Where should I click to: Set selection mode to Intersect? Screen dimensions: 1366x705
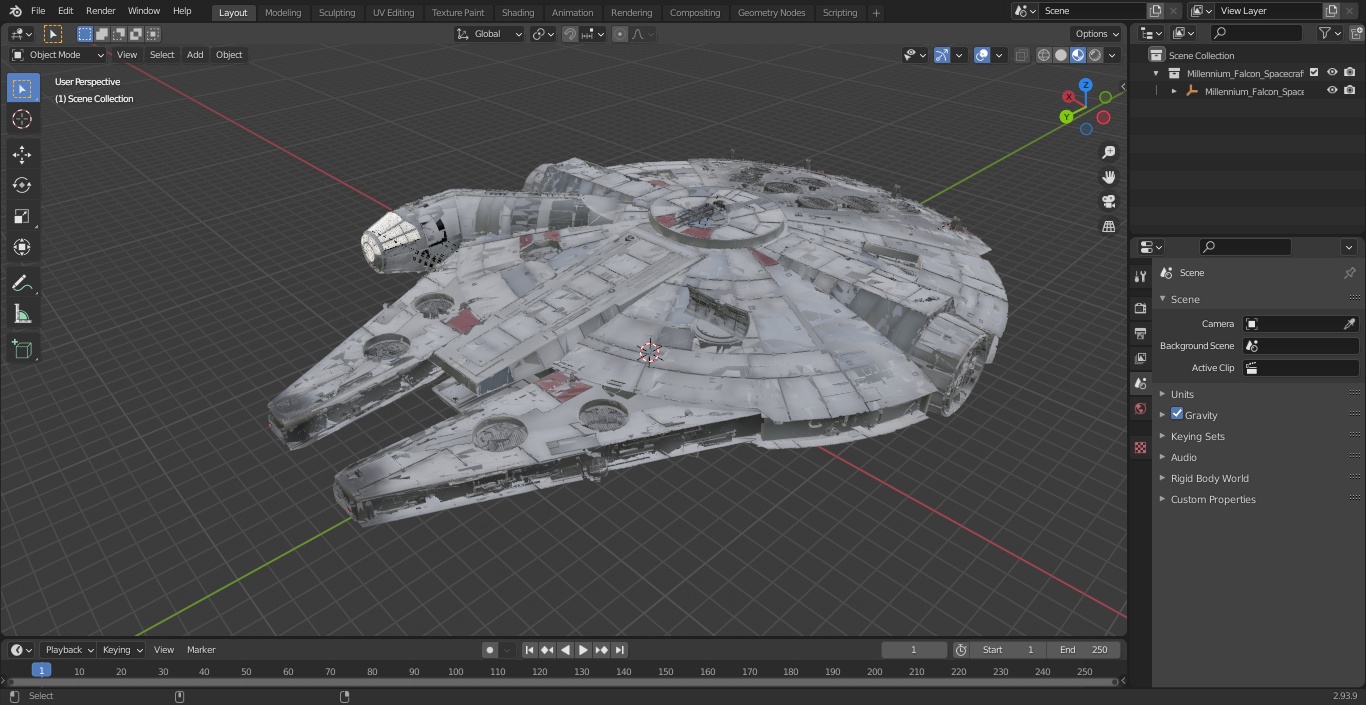pos(153,34)
